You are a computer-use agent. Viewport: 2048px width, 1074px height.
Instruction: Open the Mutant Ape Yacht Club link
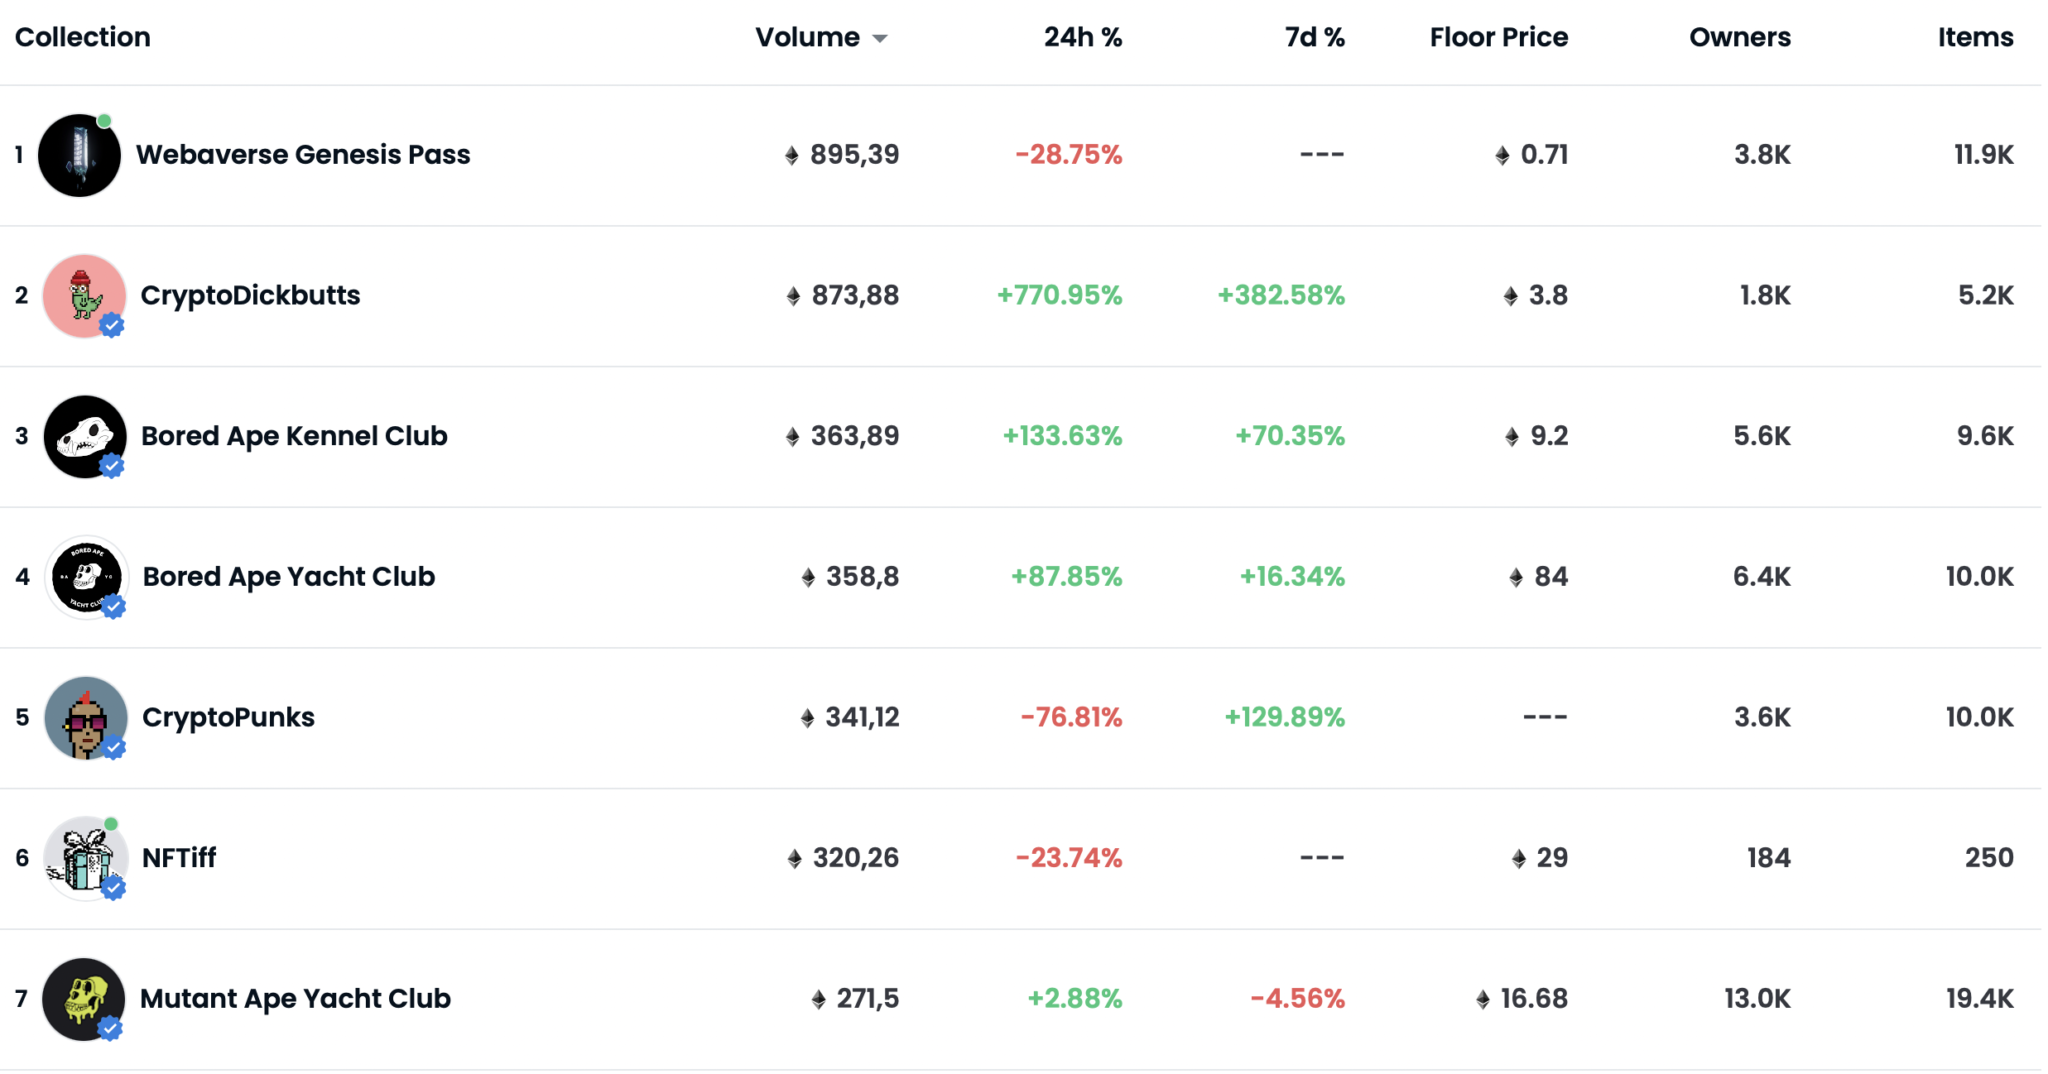295,999
